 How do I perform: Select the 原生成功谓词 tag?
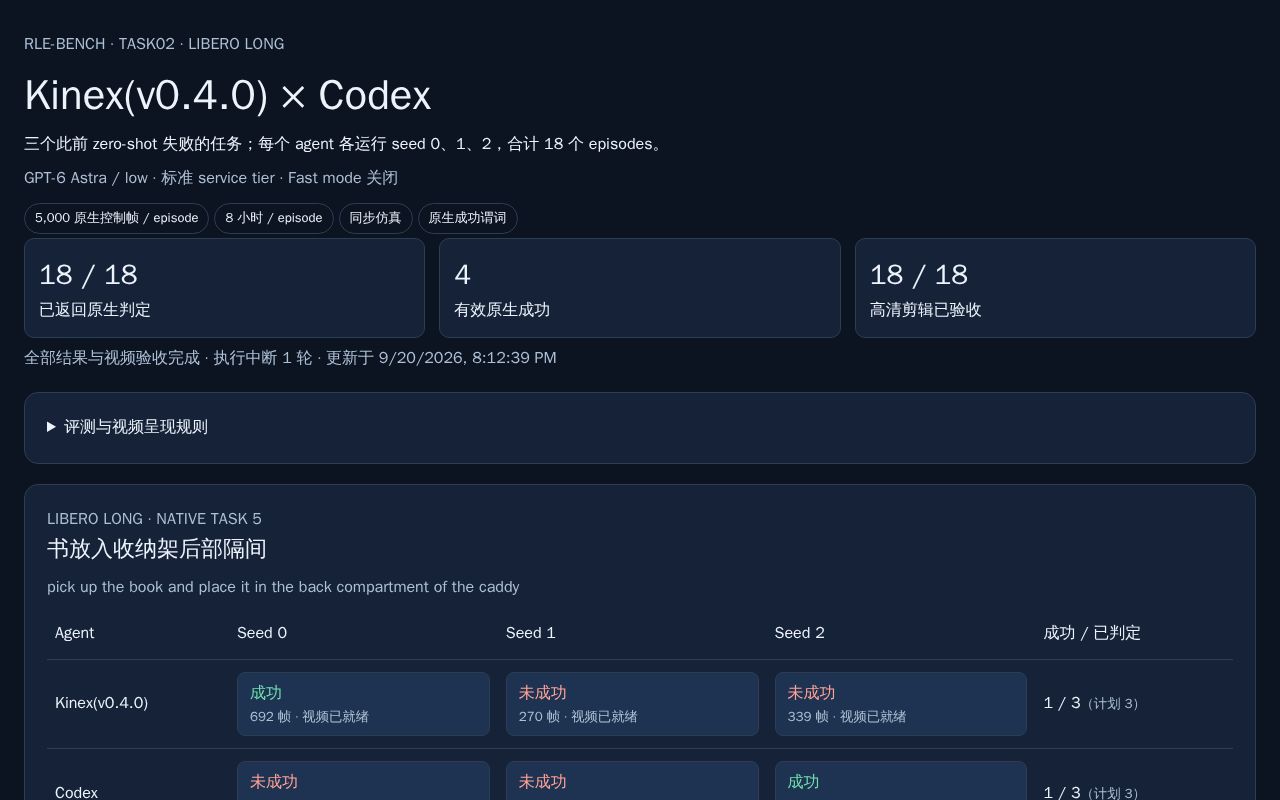[467, 218]
